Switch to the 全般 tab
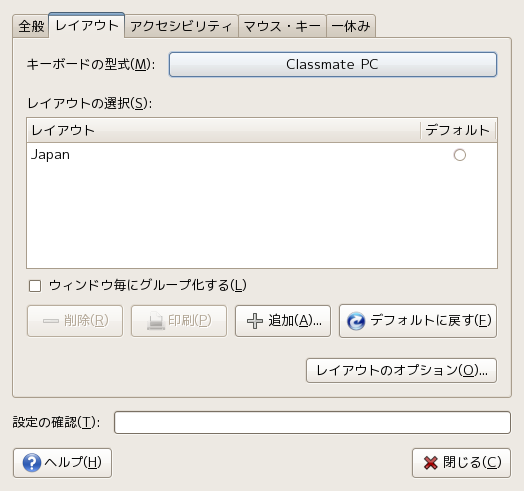The image size is (524, 491). pos(31,26)
